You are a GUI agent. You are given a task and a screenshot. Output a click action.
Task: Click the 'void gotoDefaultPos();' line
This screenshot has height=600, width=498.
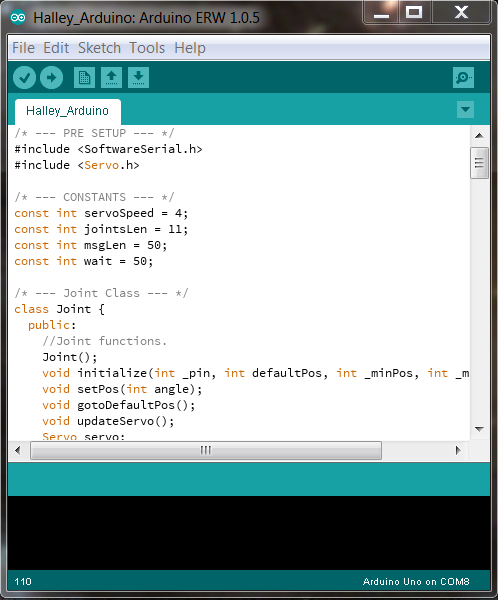[x=119, y=405]
